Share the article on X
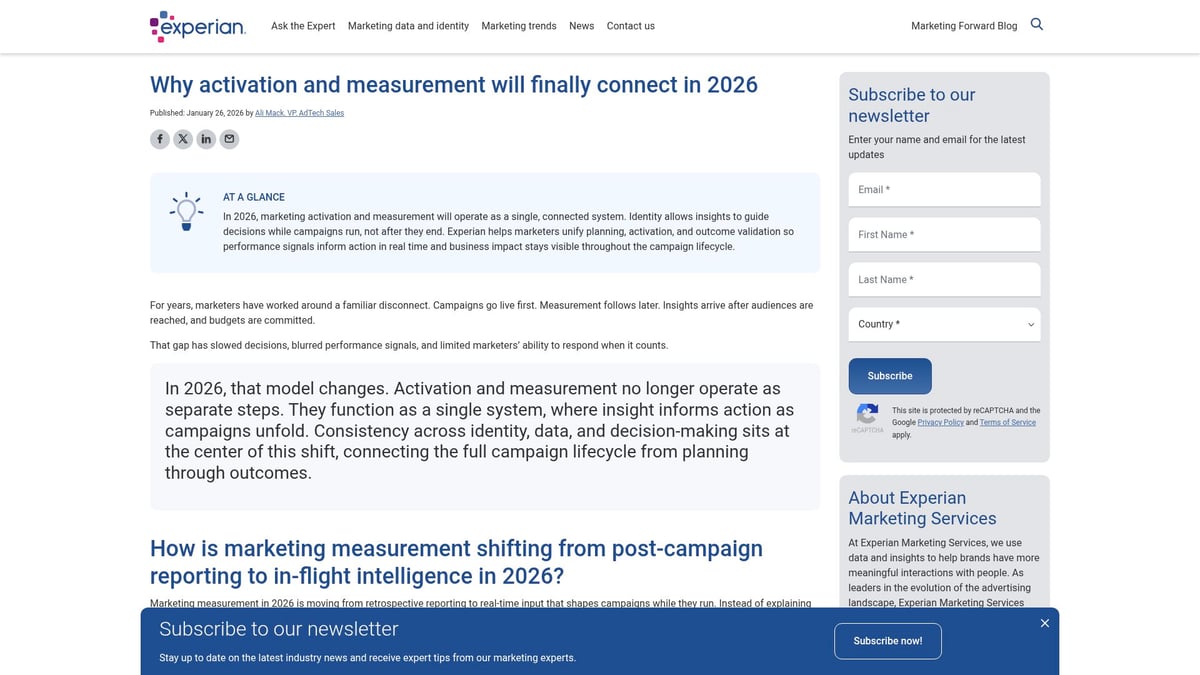Image resolution: width=1200 pixels, height=675 pixels. coord(183,139)
